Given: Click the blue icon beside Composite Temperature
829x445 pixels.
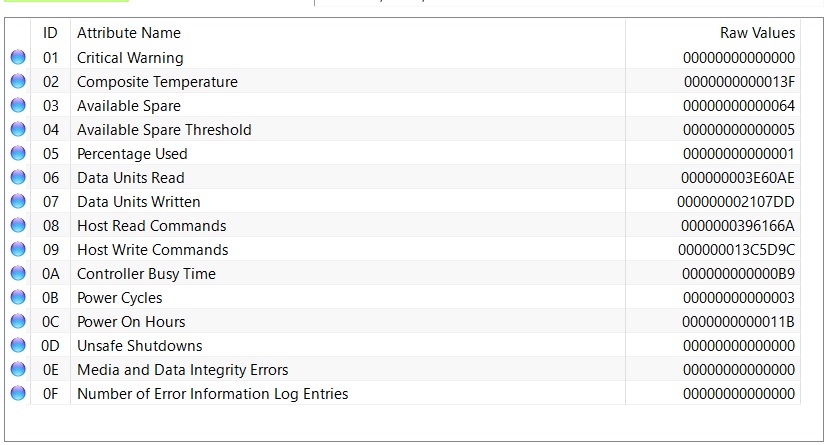Looking at the screenshot, I should (18, 82).
